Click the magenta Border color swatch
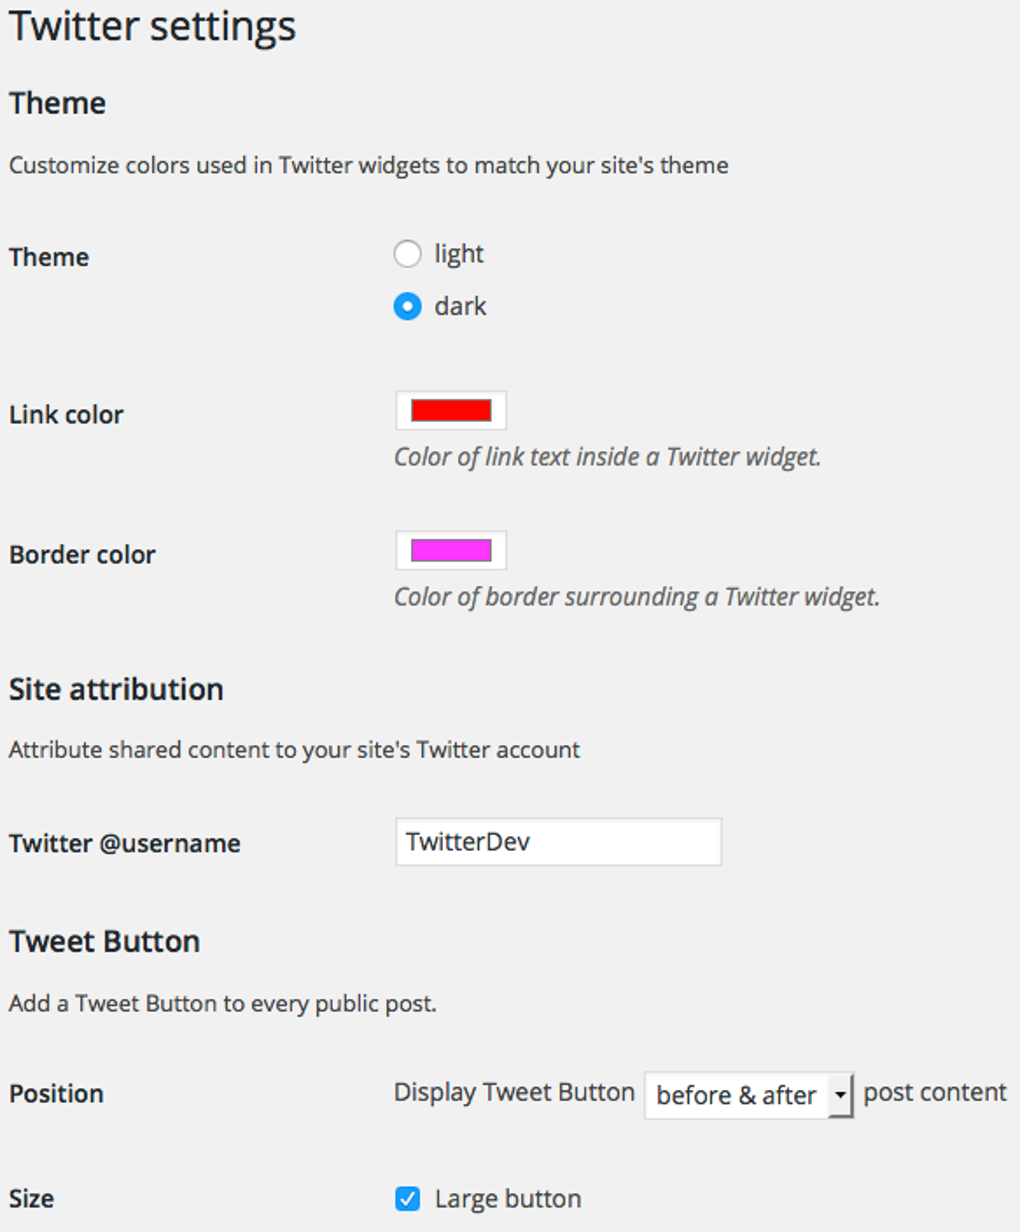The height and width of the screenshot is (1232, 1020). click(450, 550)
